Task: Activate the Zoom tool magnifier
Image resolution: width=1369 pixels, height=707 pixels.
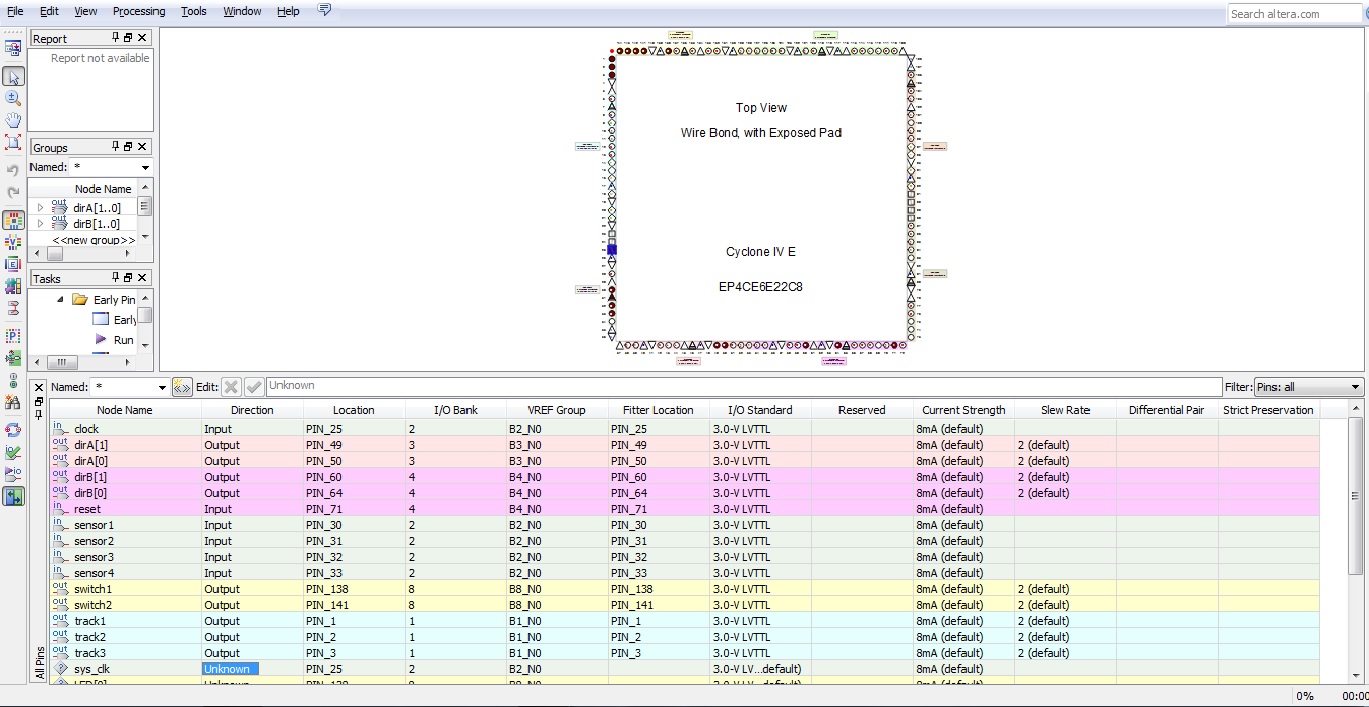Action: (x=13, y=98)
